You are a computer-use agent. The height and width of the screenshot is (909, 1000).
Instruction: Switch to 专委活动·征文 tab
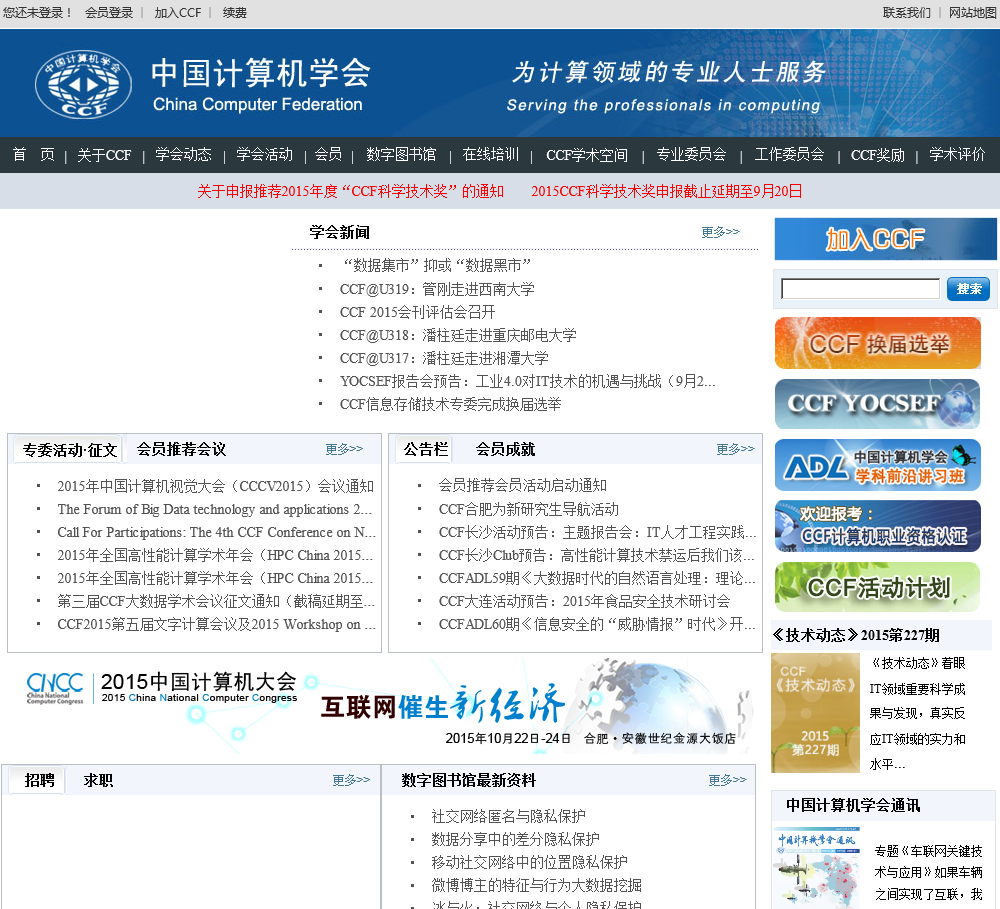70,450
